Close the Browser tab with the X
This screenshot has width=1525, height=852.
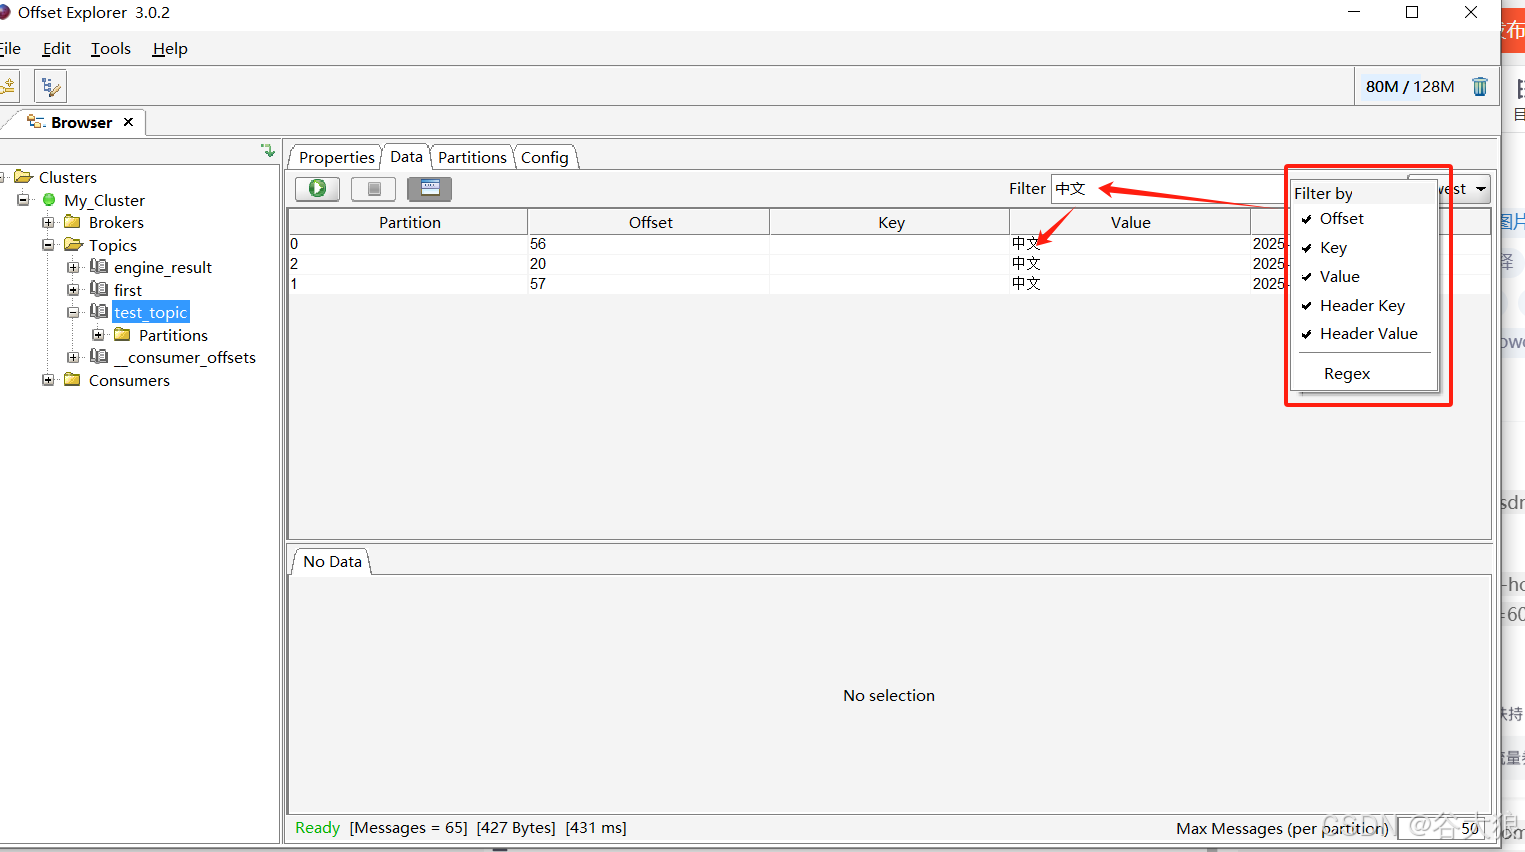128,122
